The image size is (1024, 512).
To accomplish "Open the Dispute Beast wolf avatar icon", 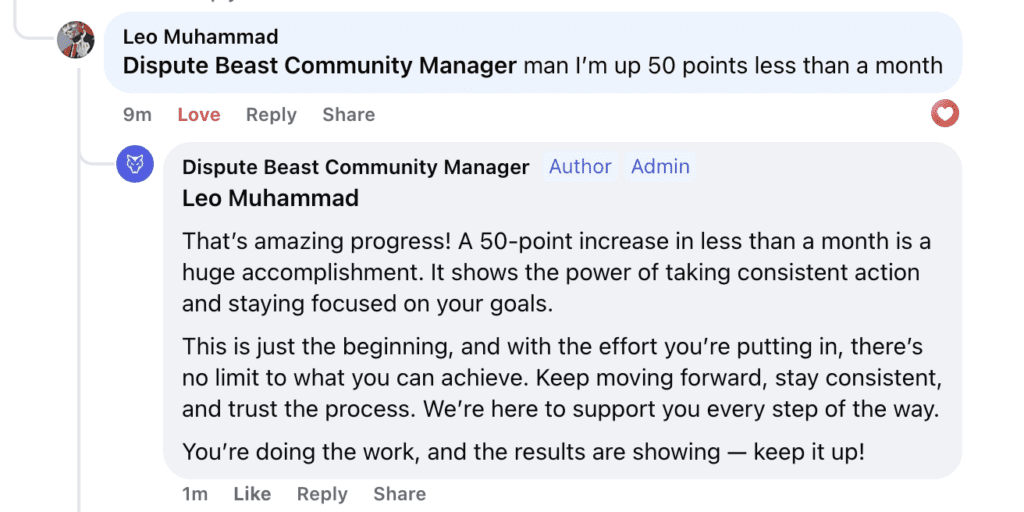I will (135, 165).
